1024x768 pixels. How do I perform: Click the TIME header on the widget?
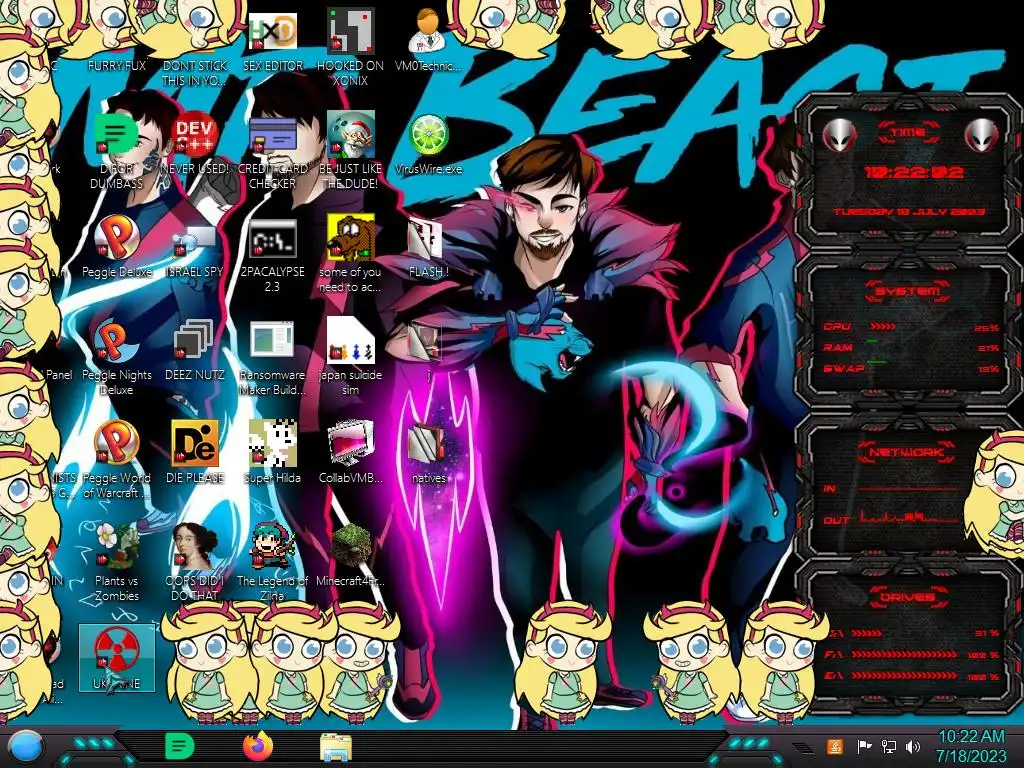point(908,133)
